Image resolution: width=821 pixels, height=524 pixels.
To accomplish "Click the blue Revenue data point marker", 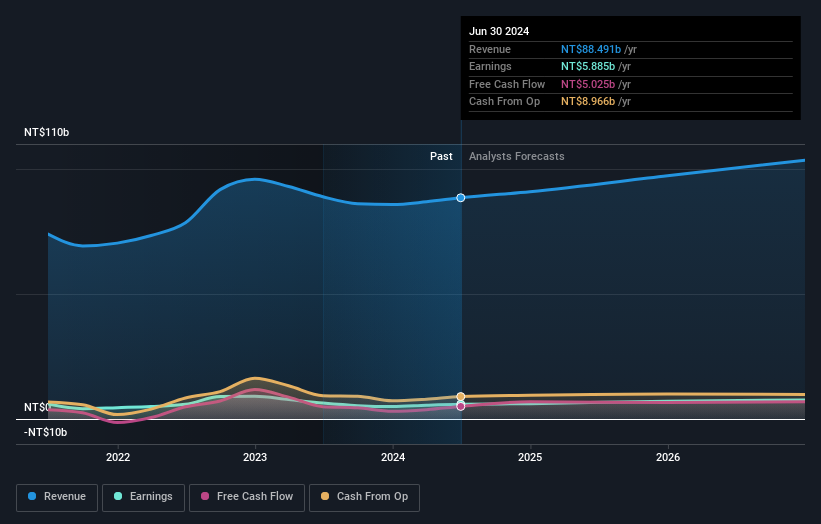I will click(x=461, y=197).
